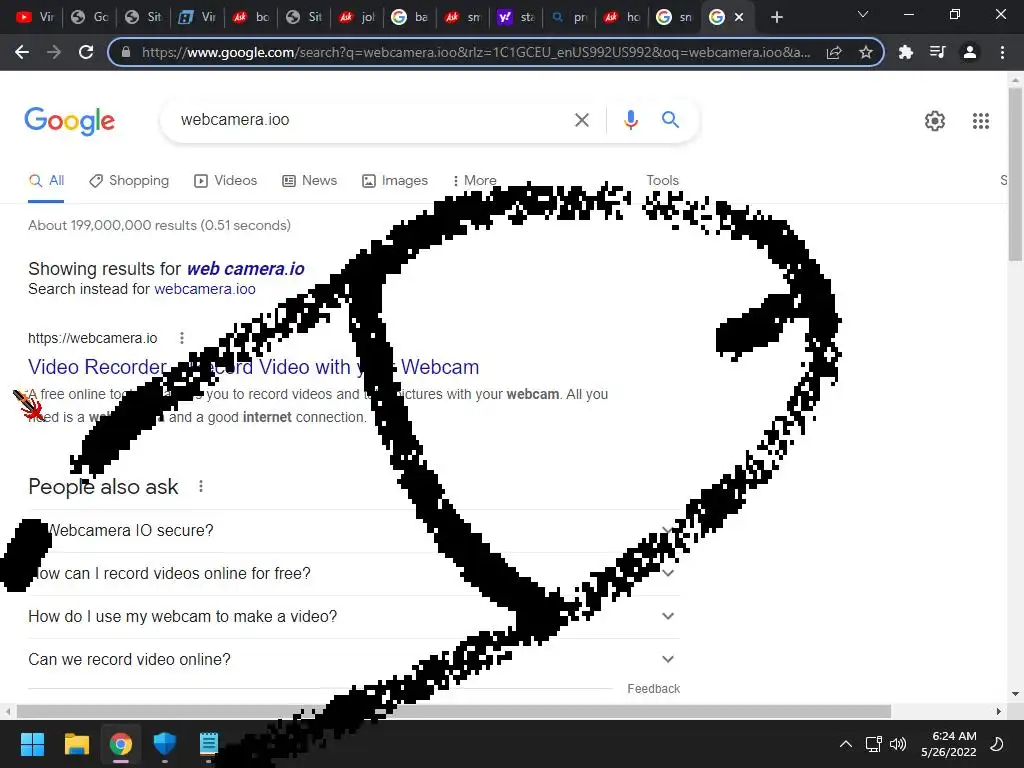Open the Notepad icon in the taskbar
Screen dimensions: 1024x768
pyautogui.click(x=208, y=744)
